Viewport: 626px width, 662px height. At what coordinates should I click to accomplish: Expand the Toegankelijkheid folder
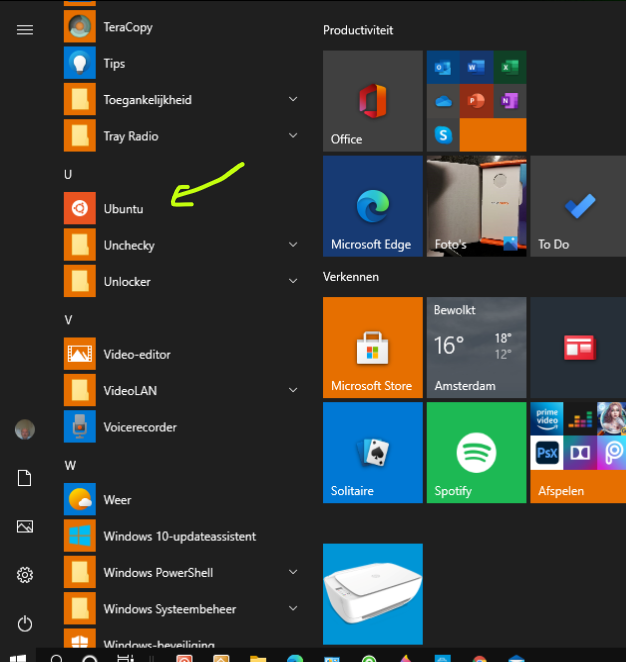pos(293,100)
